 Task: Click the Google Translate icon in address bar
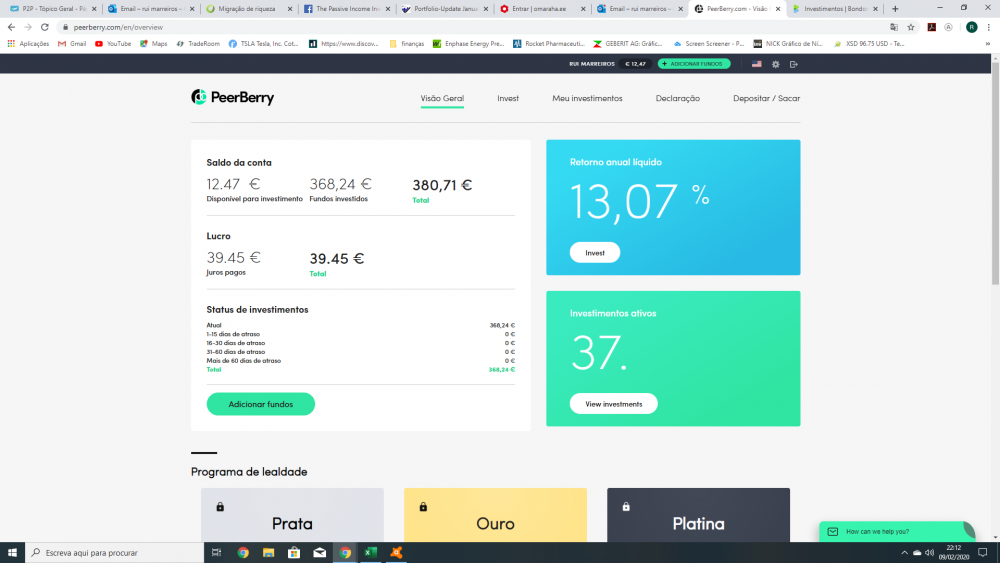tap(893, 27)
